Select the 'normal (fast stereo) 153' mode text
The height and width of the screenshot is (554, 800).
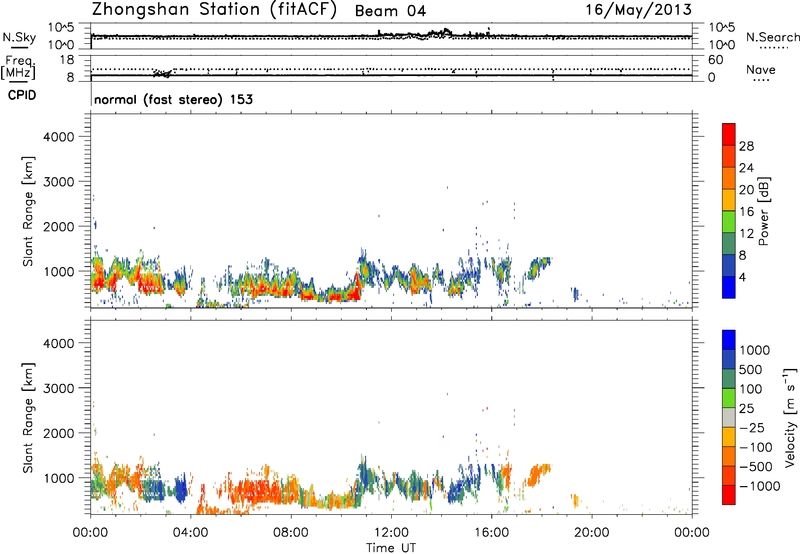[173, 99]
